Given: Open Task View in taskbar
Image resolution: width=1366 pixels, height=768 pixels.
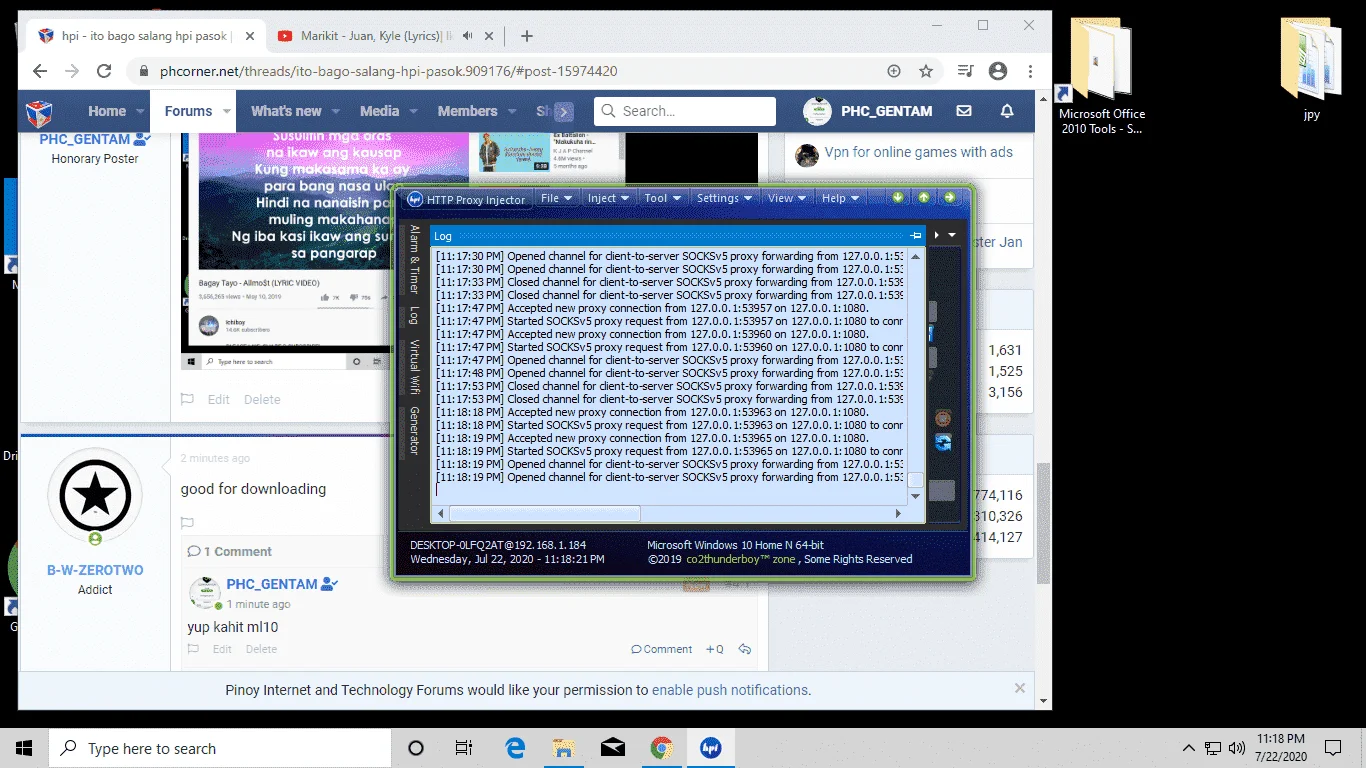Looking at the screenshot, I should tap(464, 748).
